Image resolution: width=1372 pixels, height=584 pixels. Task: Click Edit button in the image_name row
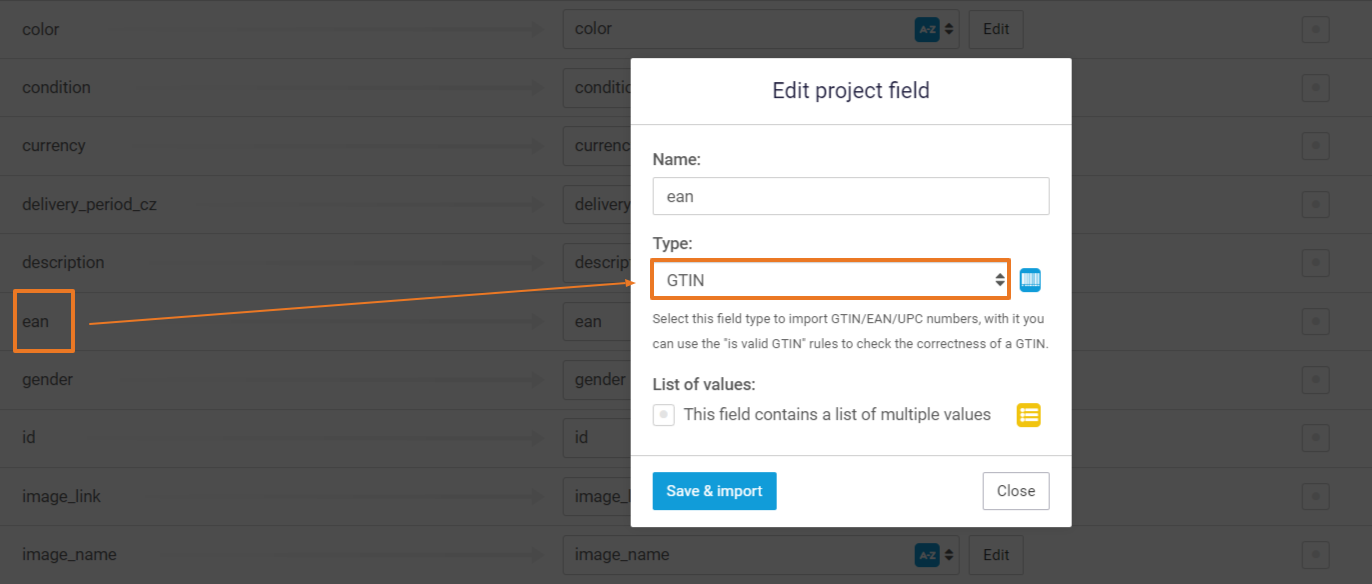click(x=996, y=554)
